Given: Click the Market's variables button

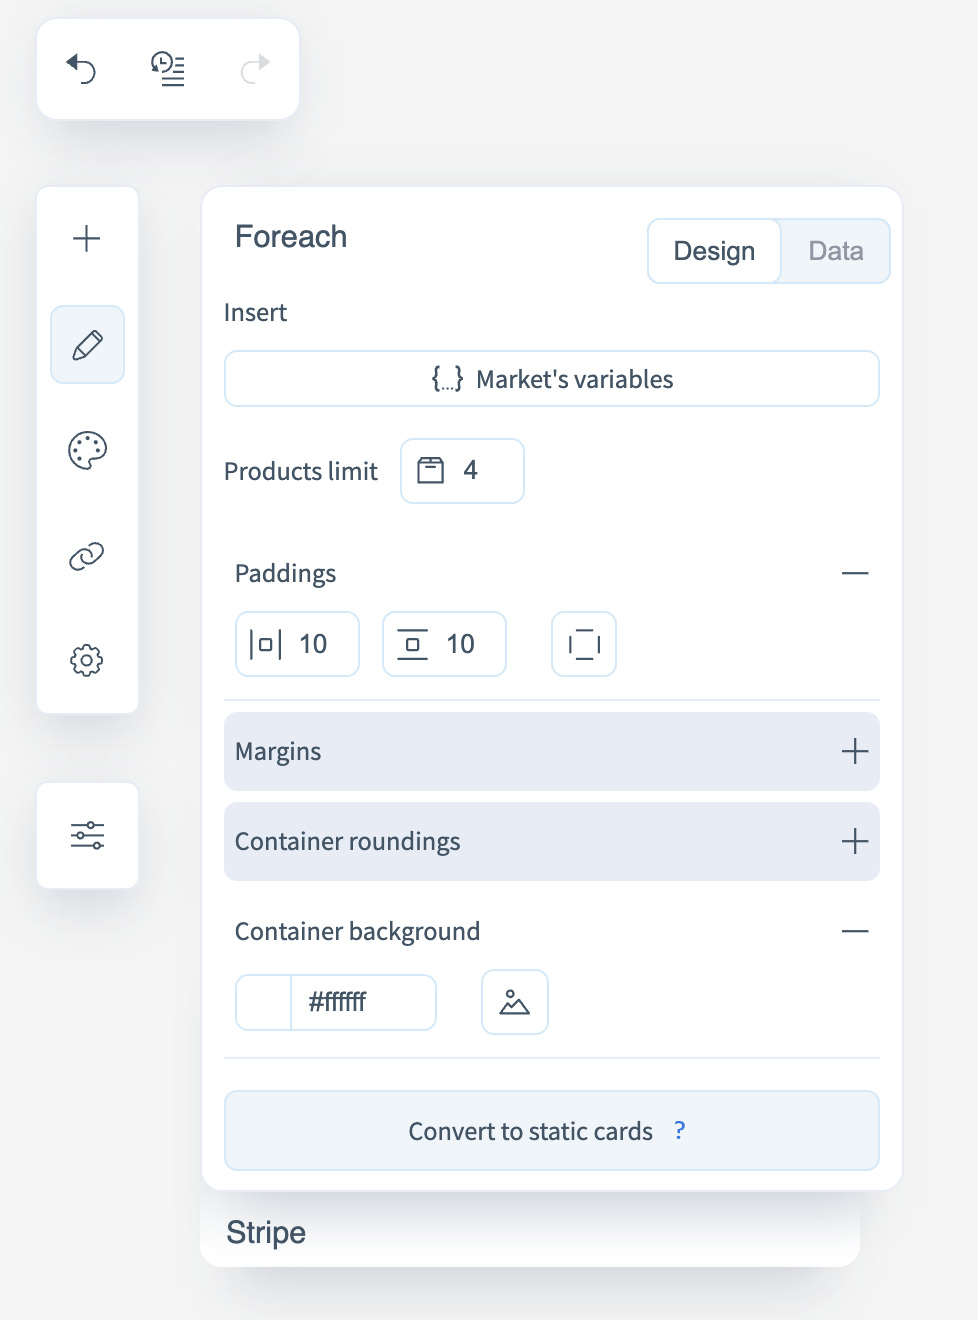Looking at the screenshot, I should [x=552, y=379].
